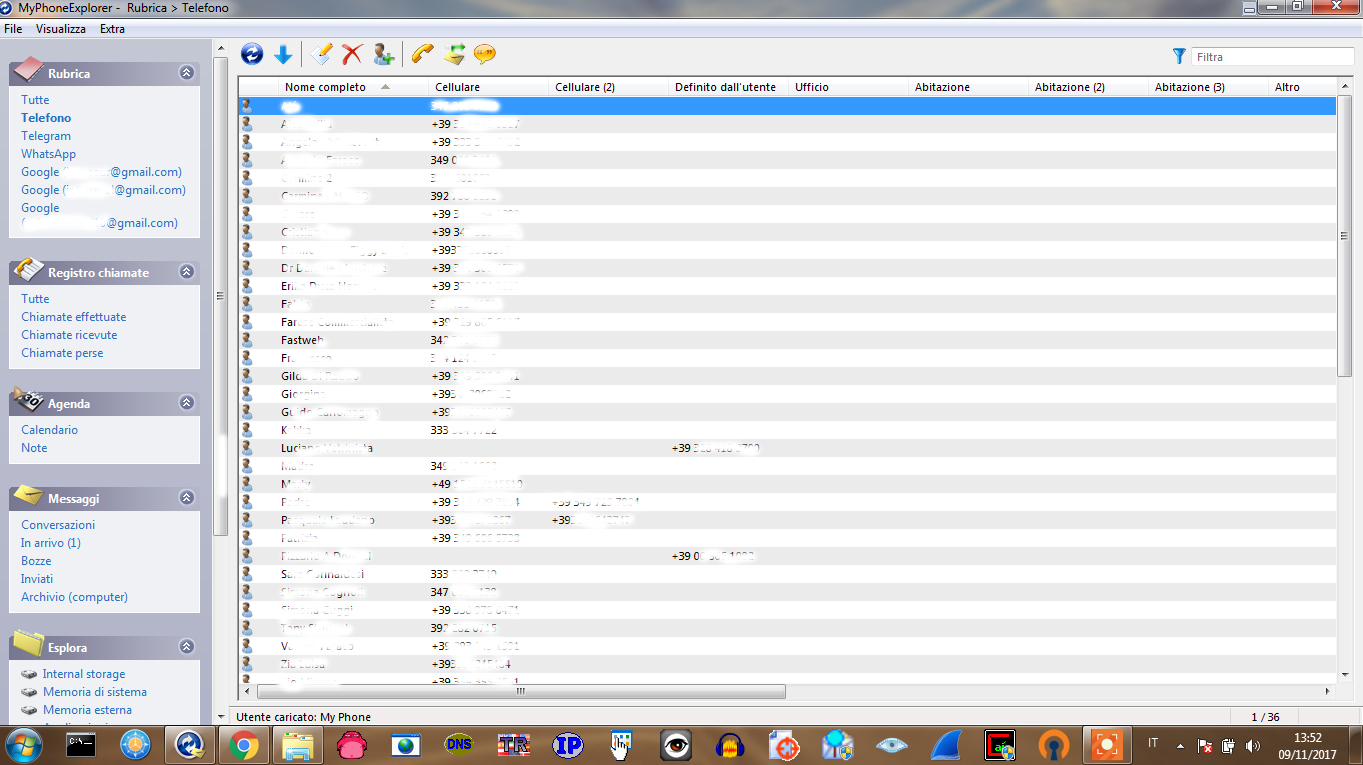The image size is (1363, 765).
Task: Open In arrivo (1) messages
Action: pyautogui.click(x=51, y=543)
